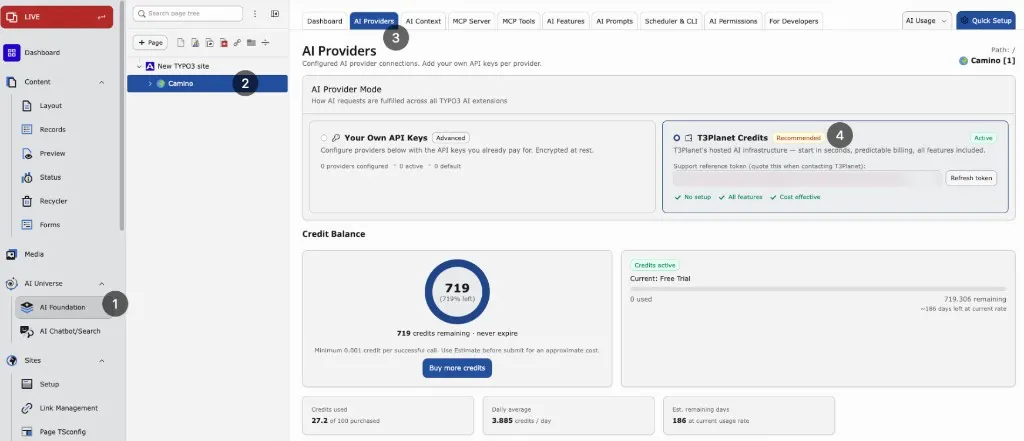This screenshot has width=1024, height=441.
Task: Click the shortcut page icon in tree toolbar
Action: [x=209, y=42]
